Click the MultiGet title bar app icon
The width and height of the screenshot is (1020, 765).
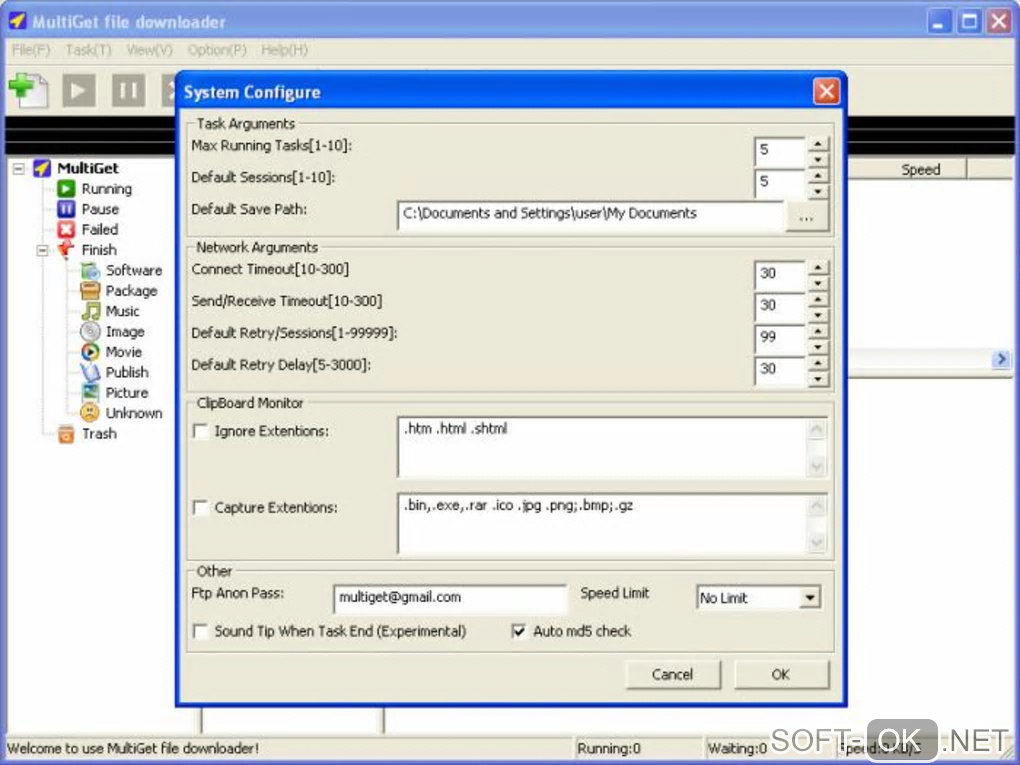click(x=18, y=21)
